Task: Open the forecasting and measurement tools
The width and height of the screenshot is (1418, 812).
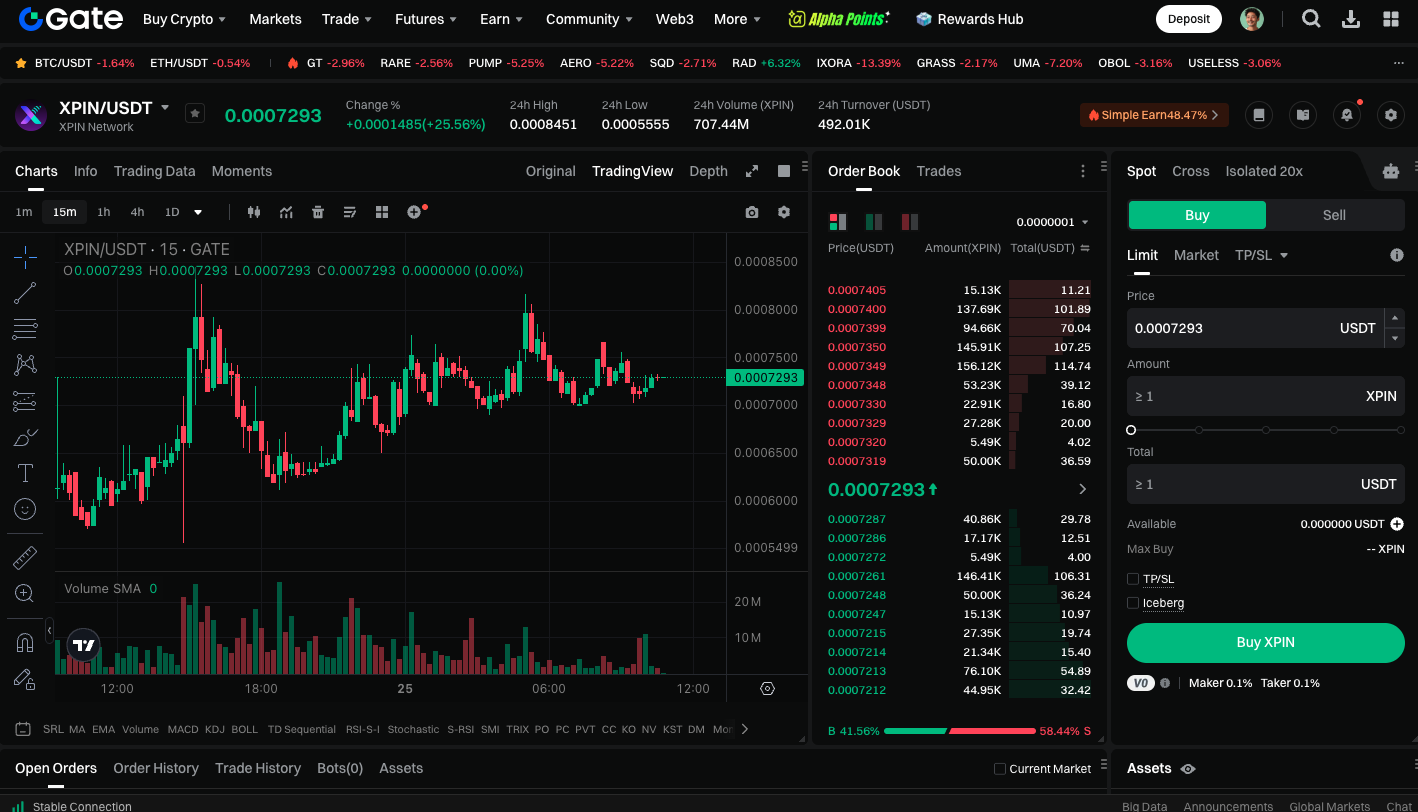Action: (x=25, y=401)
